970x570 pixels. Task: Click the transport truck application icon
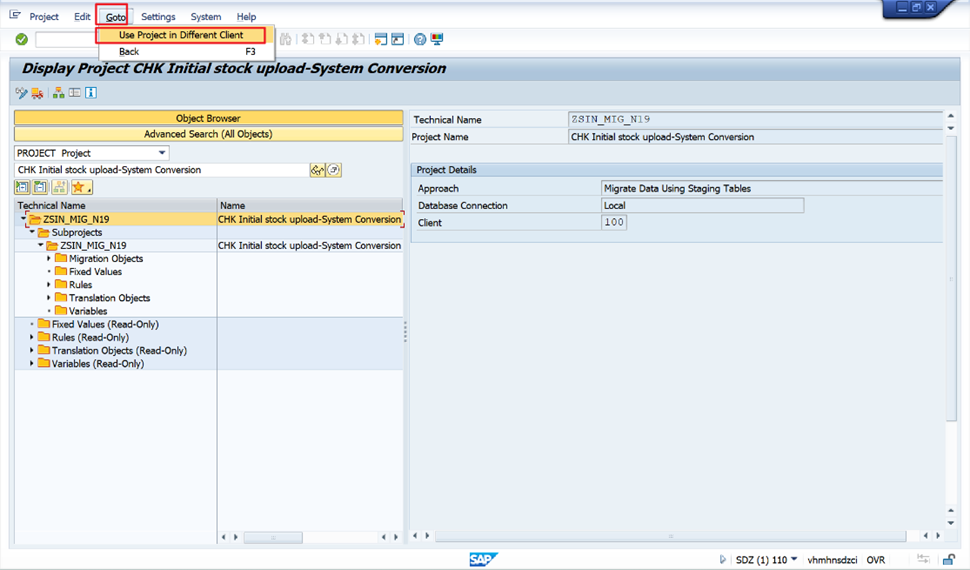[x=37, y=93]
